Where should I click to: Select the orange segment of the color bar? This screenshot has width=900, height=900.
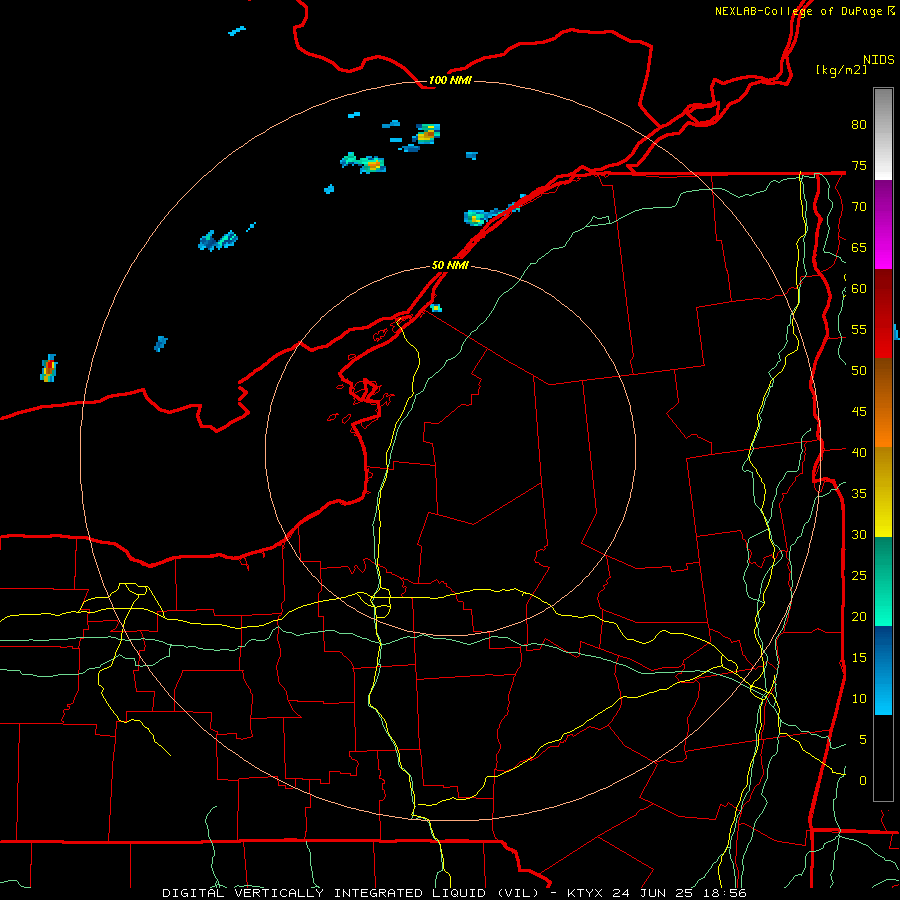click(x=883, y=426)
